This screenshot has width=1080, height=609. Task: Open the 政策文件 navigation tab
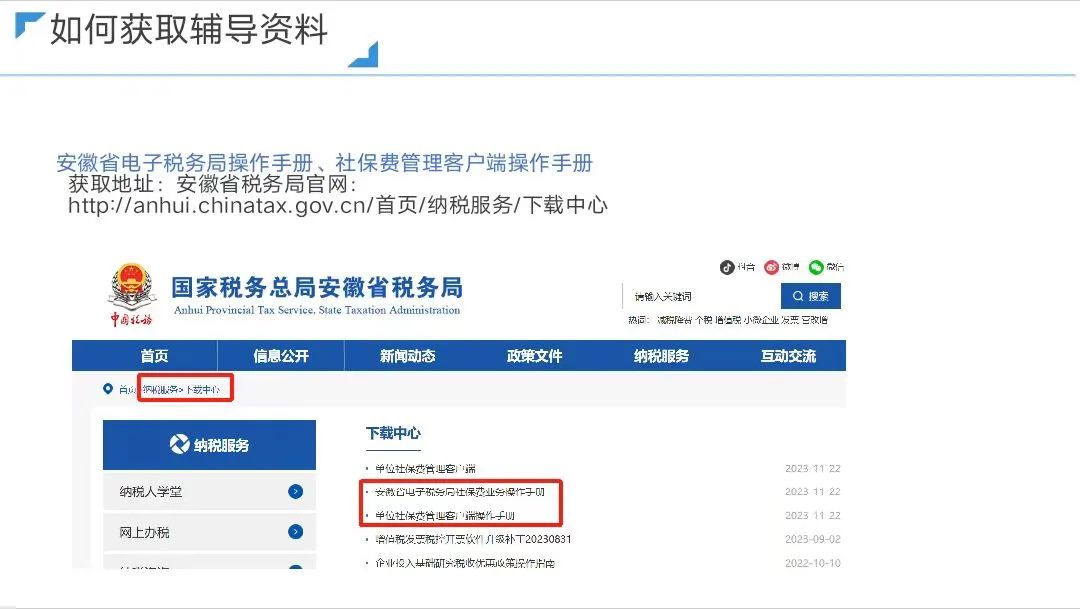[534, 356]
